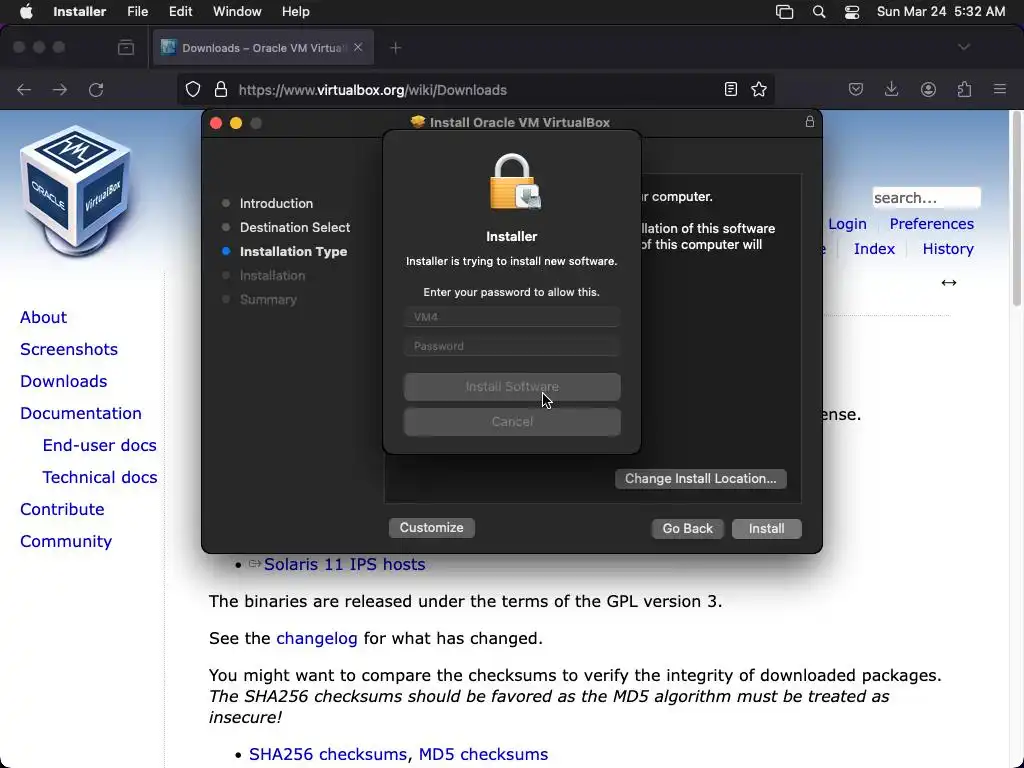Click the width toggle double arrow icon
The image size is (1024, 768).
[x=949, y=282]
